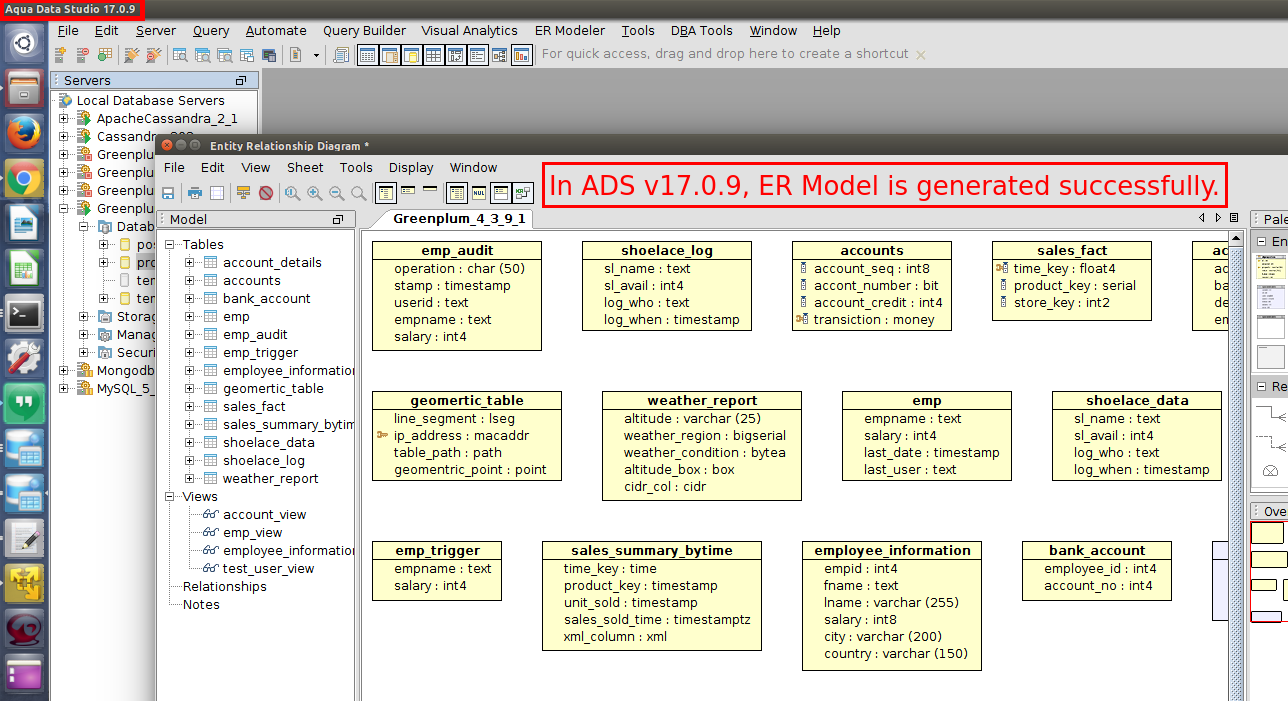Click the tab list button beside the tab arrows
Image resolution: width=1288 pixels, height=701 pixels.
click(x=1235, y=218)
